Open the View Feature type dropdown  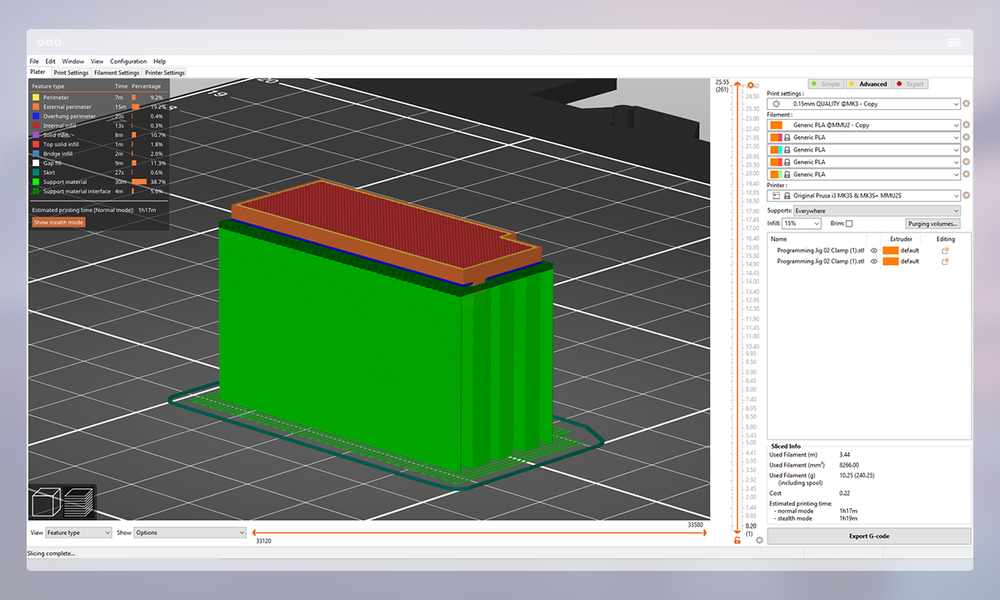click(78, 532)
